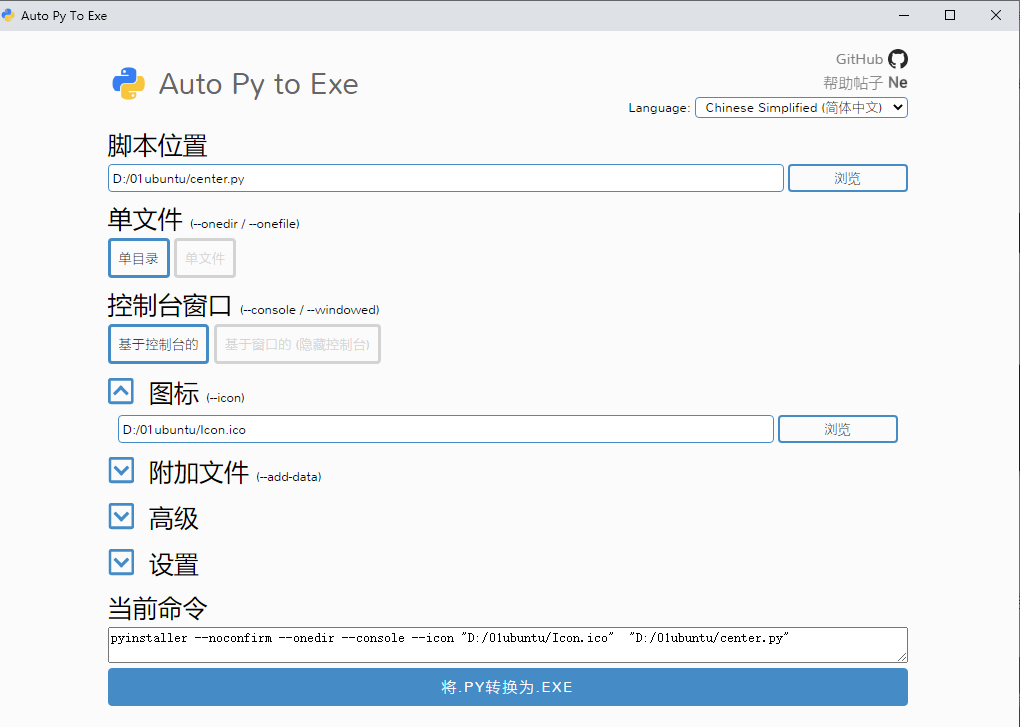Click the 将.PY转换为.EXE convert button
This screenshot has height=727, width=1020.
(x=507, y=687)
